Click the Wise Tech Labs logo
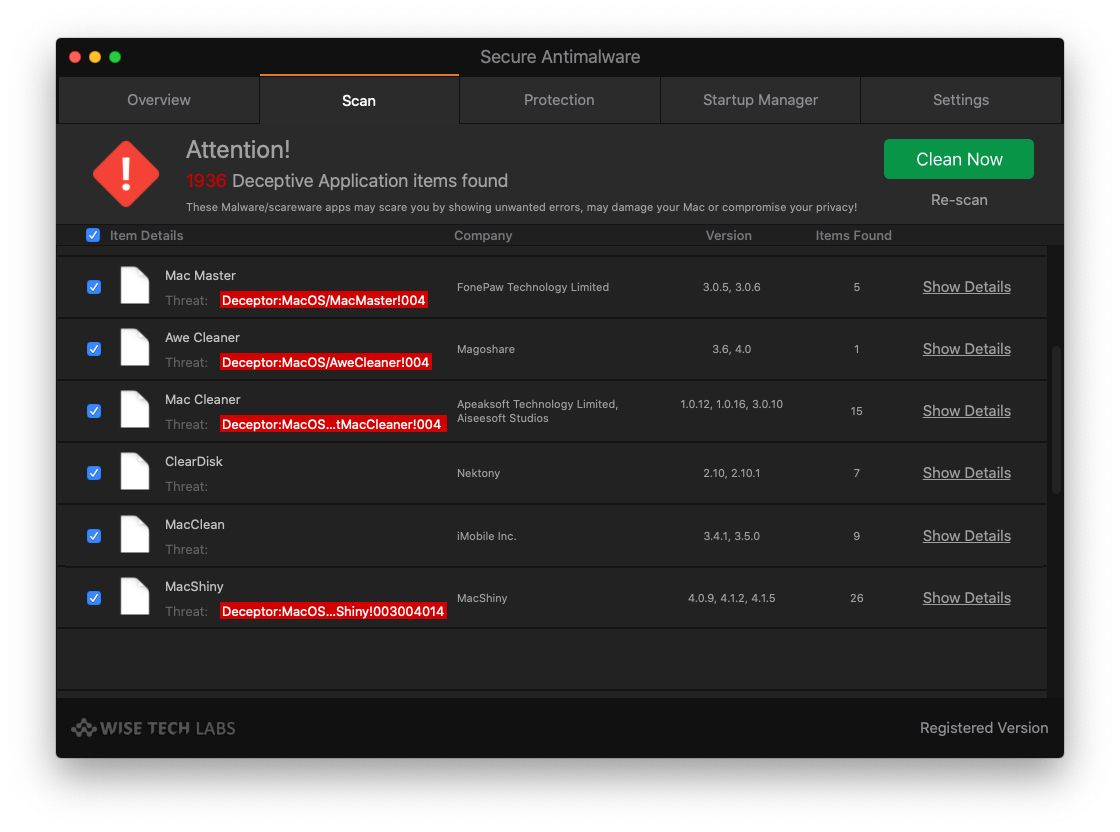1120x832 pixels. 154,728
